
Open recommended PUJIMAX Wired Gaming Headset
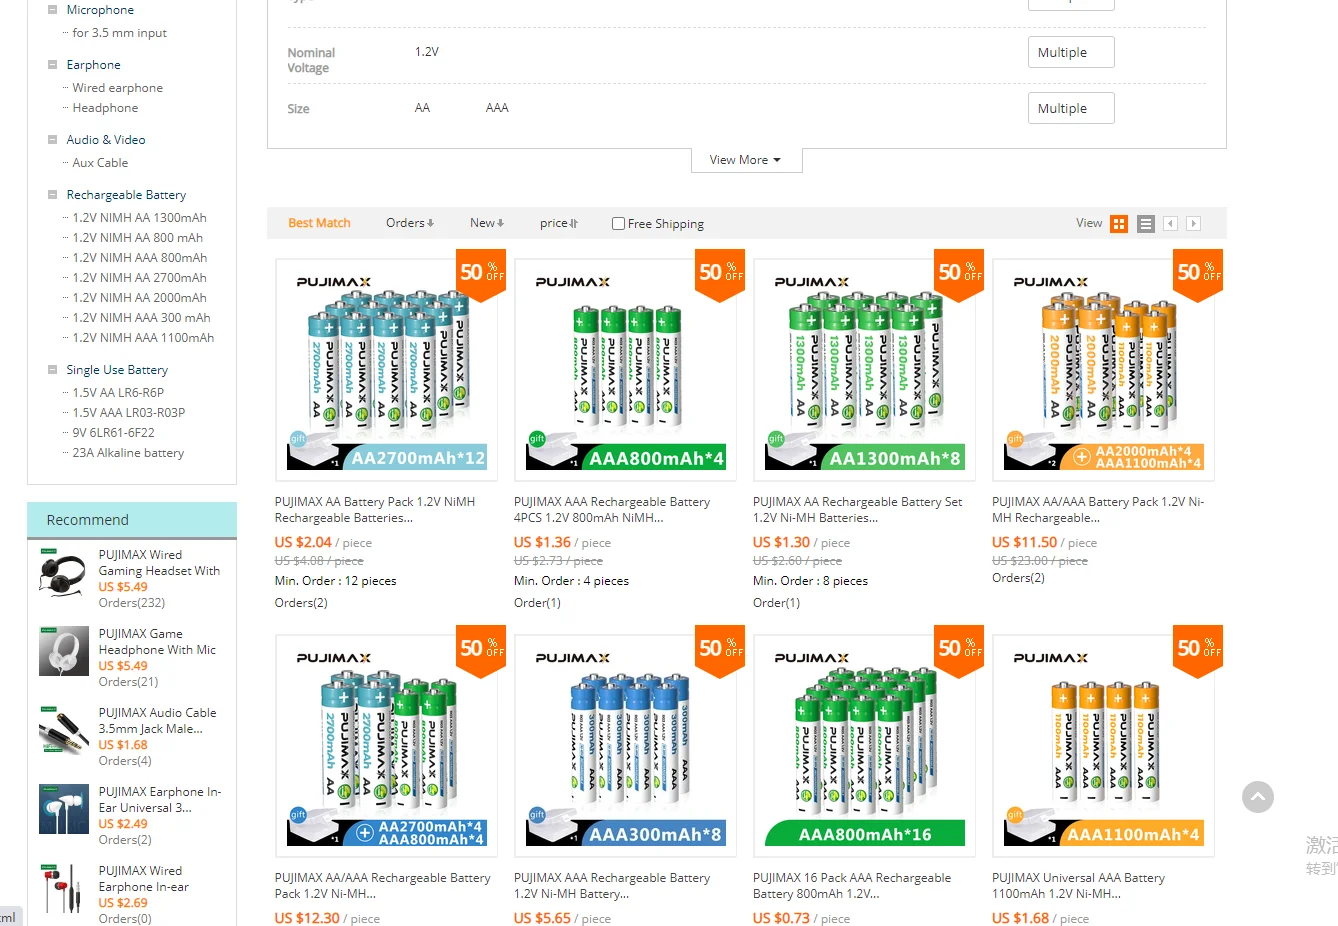[159, 563]
